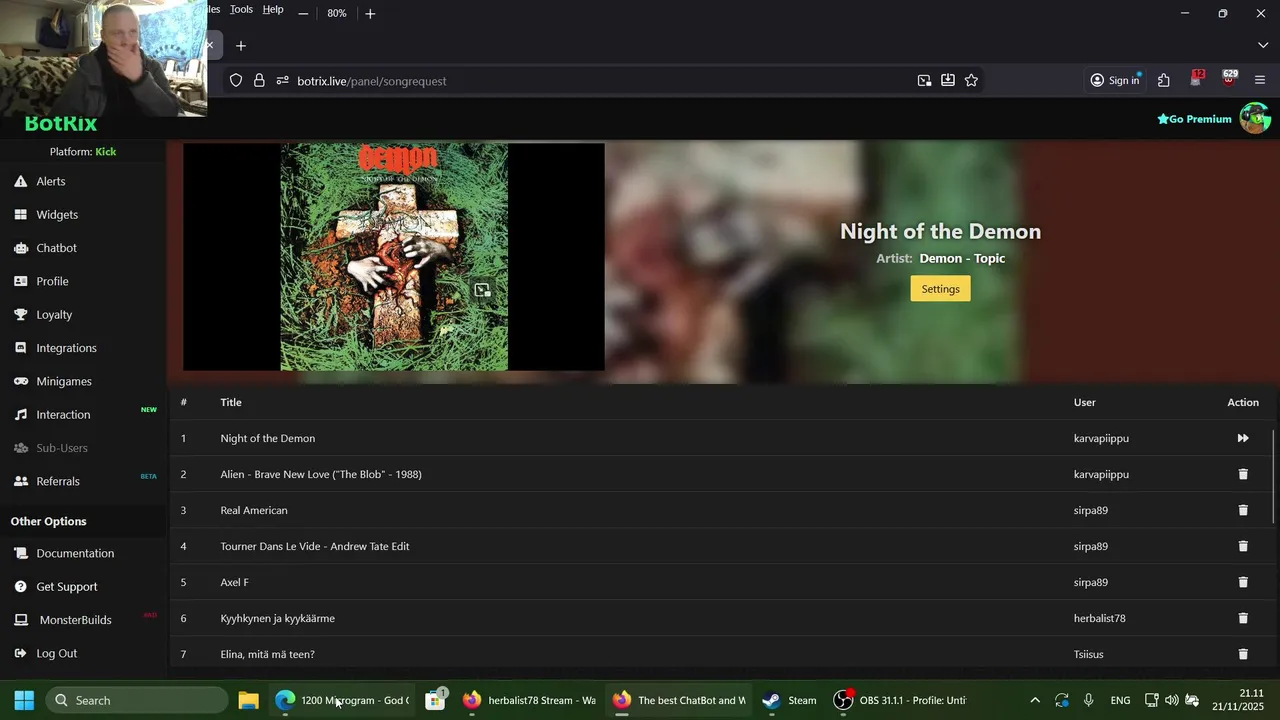Viewport: 1280px width, 720px height.
Task: Open the user avatar menu
Action: (1255, 118)
